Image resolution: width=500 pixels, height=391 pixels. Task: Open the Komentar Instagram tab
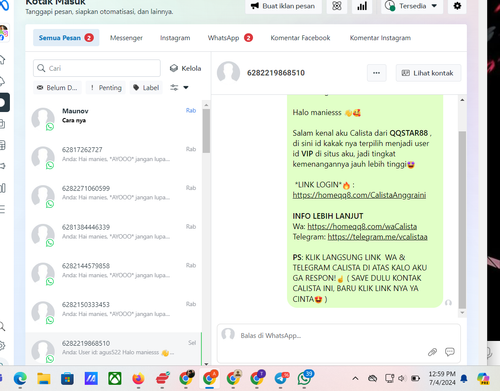pos(380,38)
